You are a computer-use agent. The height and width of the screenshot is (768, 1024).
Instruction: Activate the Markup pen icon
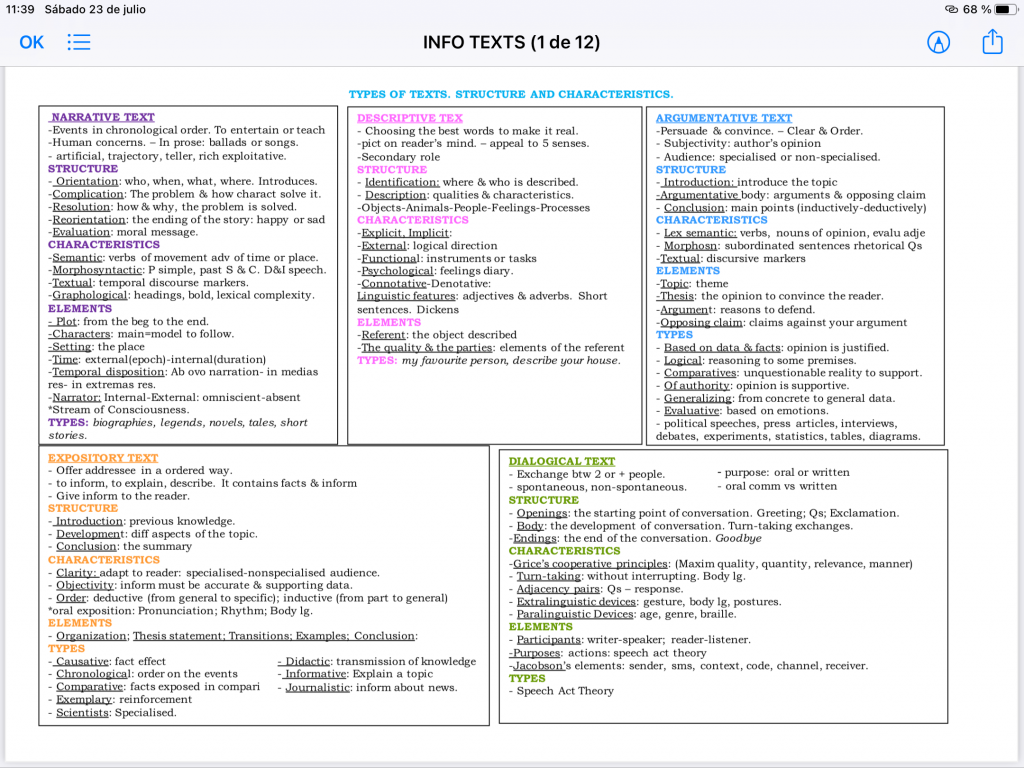(938, 42)
